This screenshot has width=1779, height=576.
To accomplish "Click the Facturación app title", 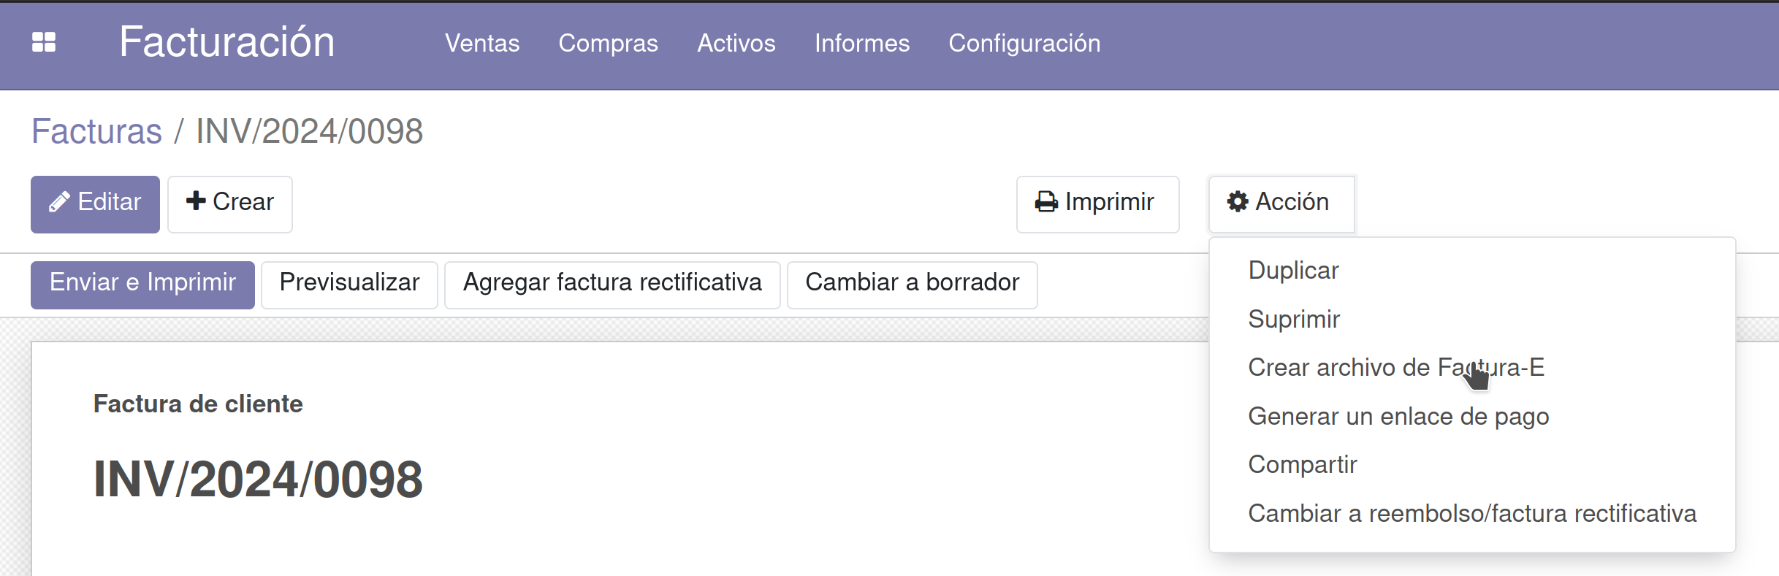I will coord(227,42).
